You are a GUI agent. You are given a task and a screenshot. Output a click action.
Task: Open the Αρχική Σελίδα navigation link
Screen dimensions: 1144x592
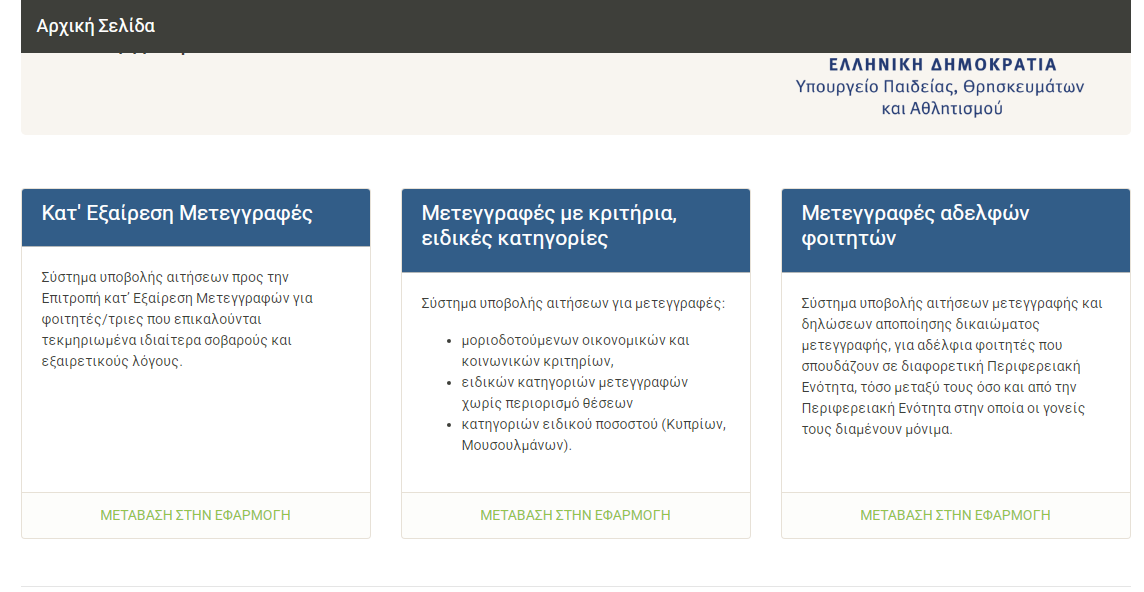(96, 26)
